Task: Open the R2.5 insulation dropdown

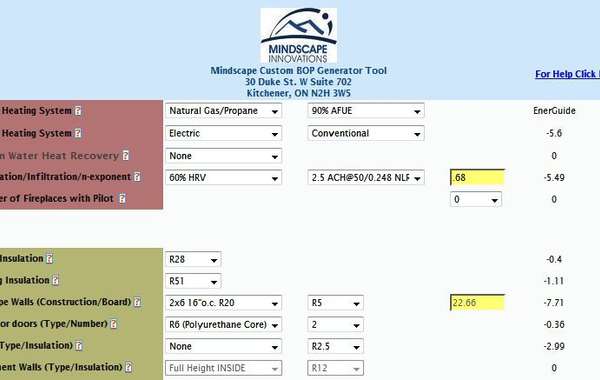Action: 335,346
